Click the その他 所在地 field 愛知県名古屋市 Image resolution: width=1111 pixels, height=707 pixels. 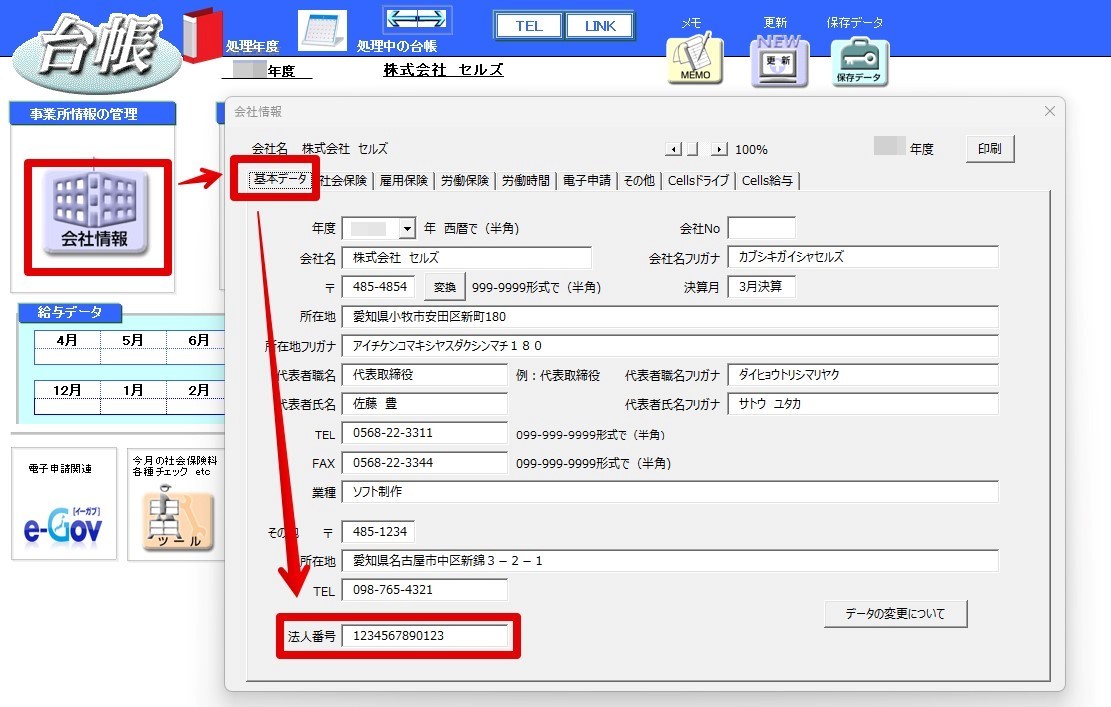pyautogui.click(x=670, y=560)
